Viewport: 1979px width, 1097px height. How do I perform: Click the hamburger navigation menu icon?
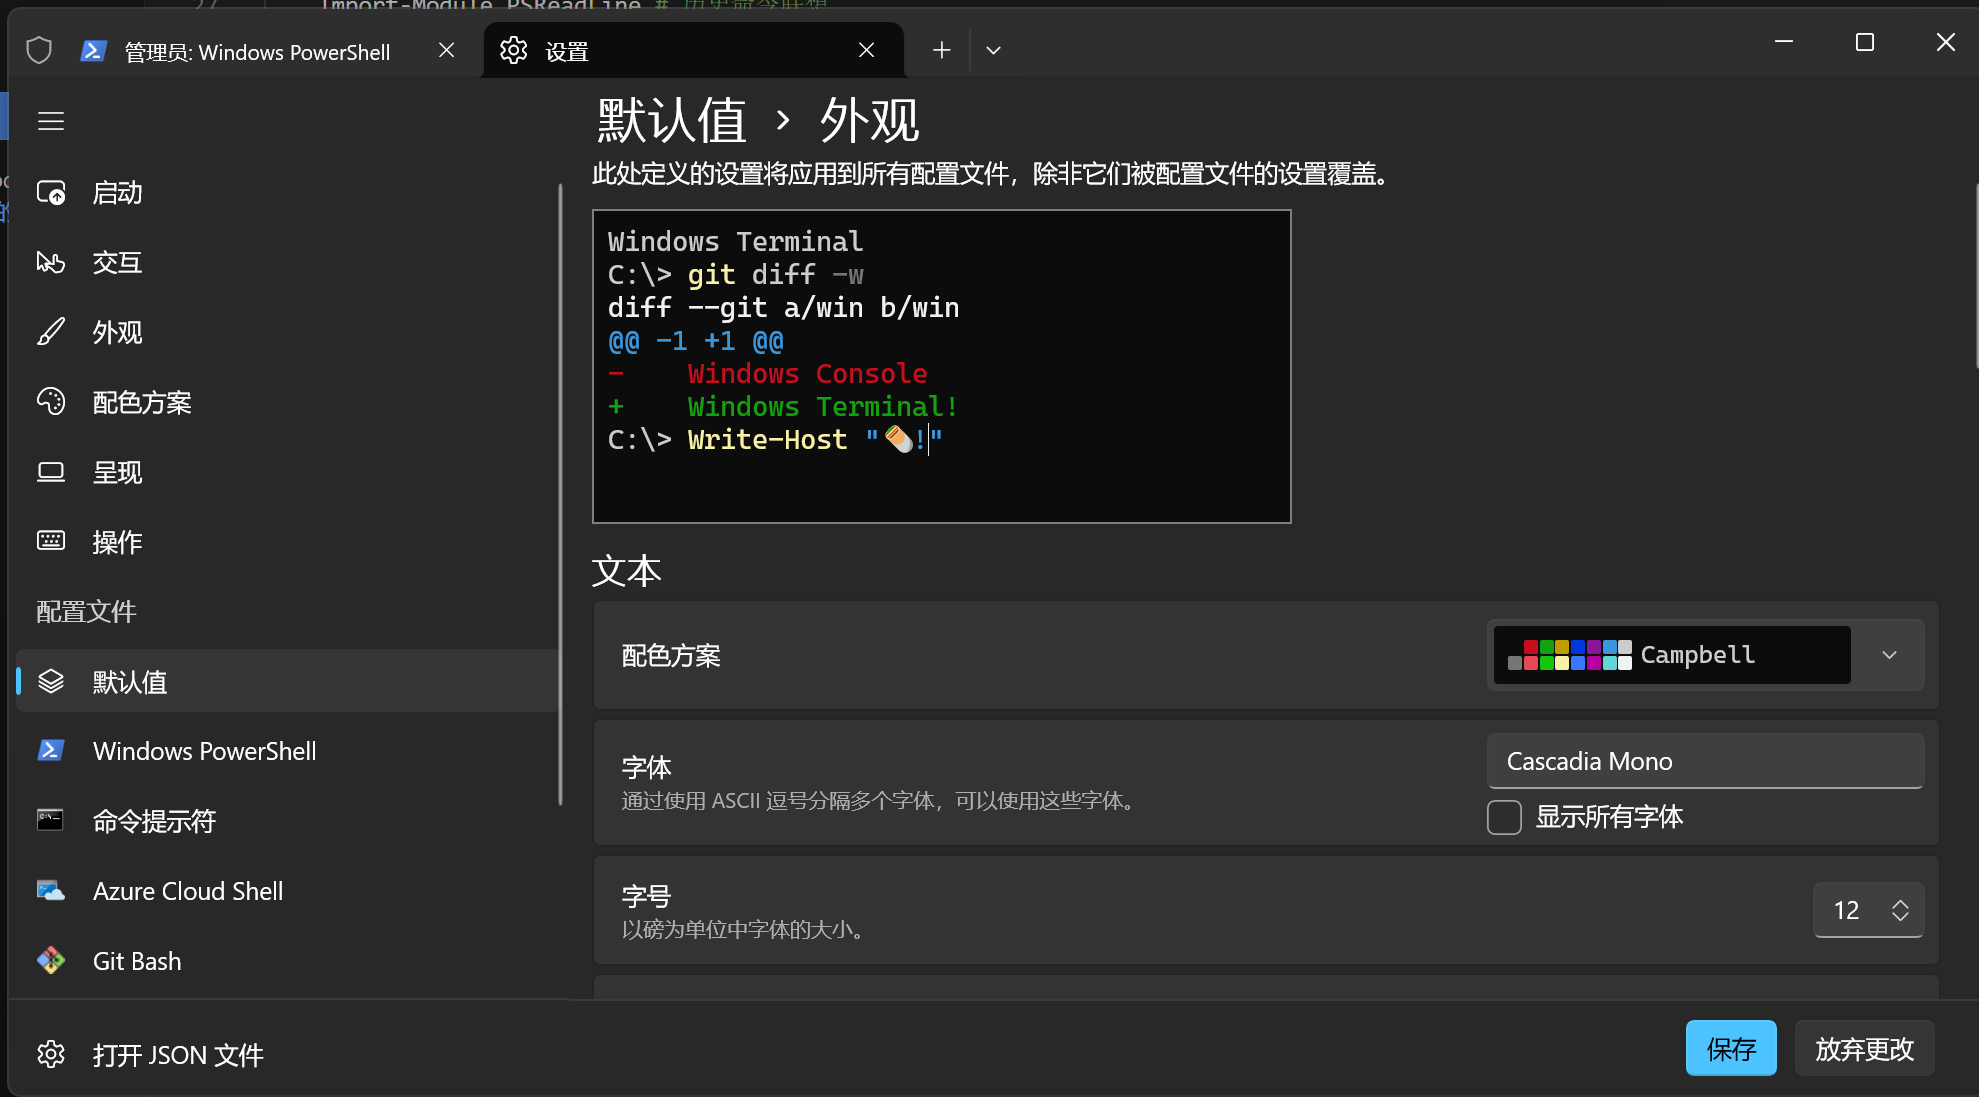click(51, 121)
